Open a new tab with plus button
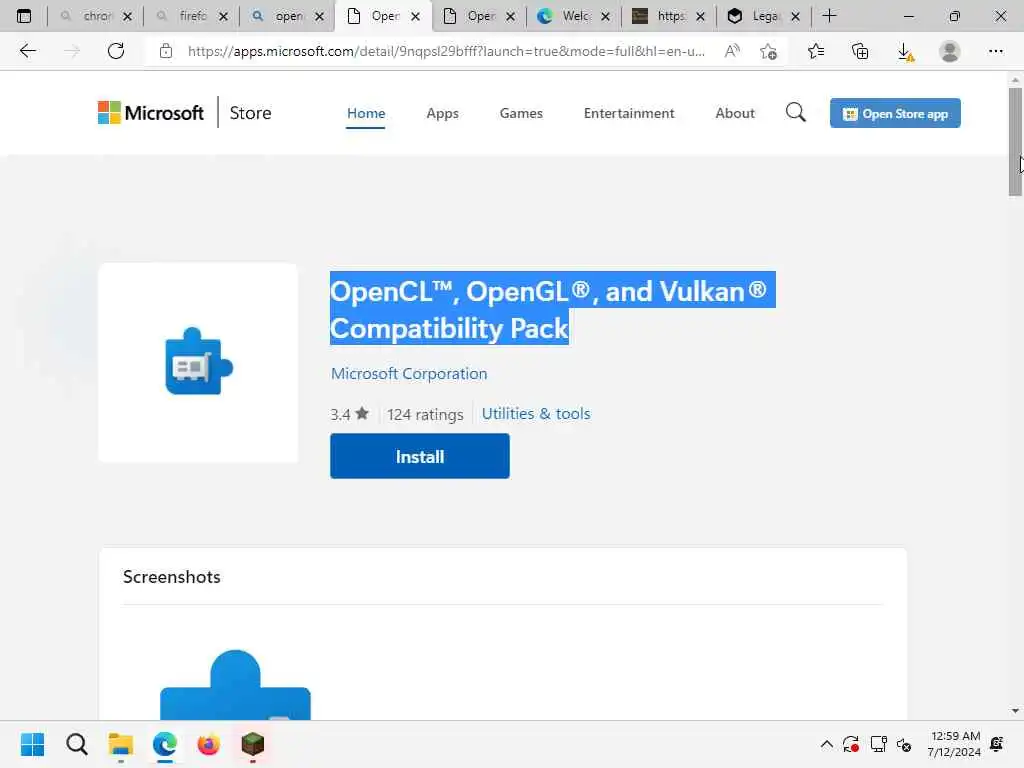 829,16
